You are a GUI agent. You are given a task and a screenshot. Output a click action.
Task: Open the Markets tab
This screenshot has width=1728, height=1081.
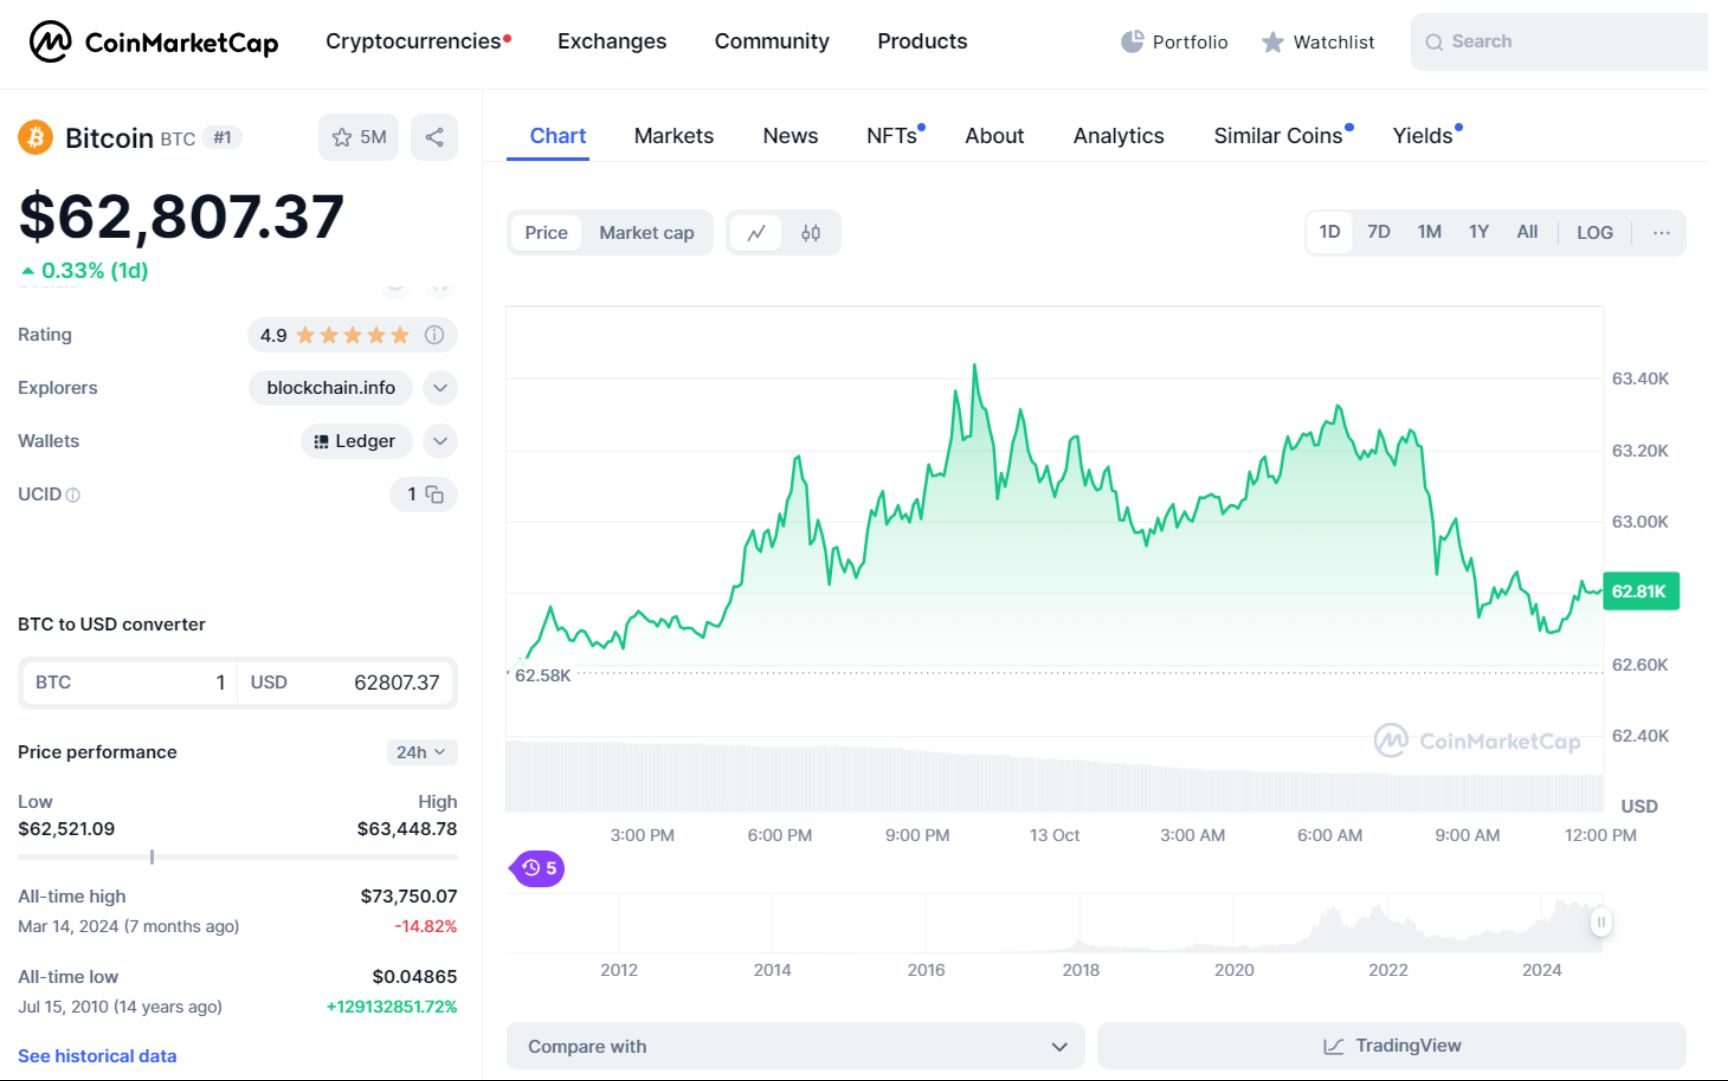click(x=673, y=136)
